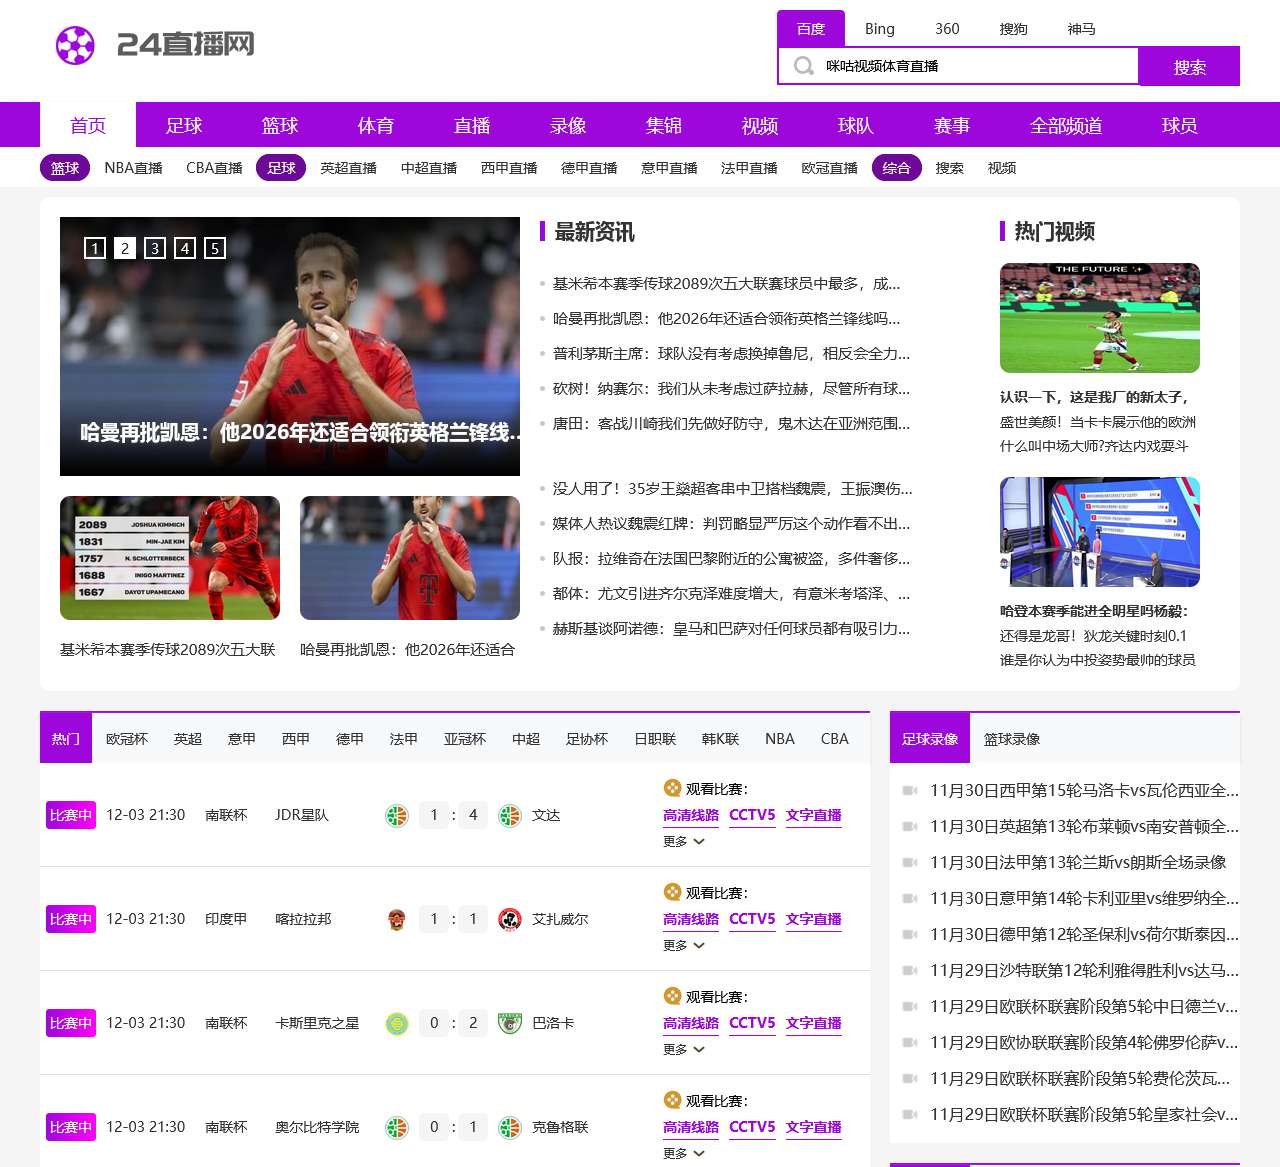Click the 喀拉拉邦 team badge icon
Viewport: 1280px width, 1167px height.
(397, 920)
